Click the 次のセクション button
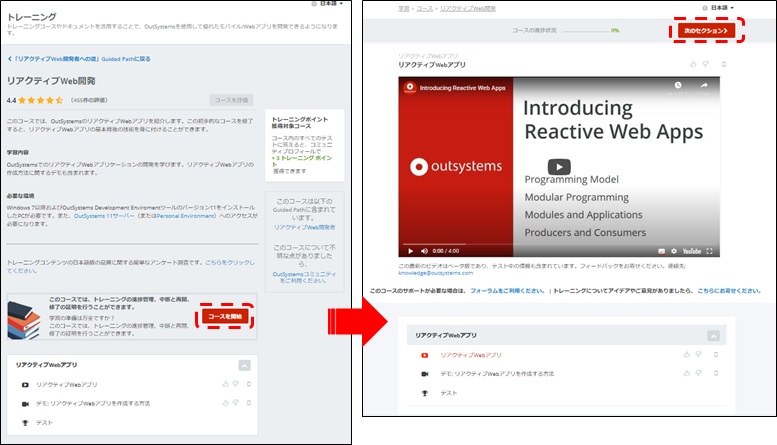This screenshot has height=445, width=777. [x=705, y=31]
